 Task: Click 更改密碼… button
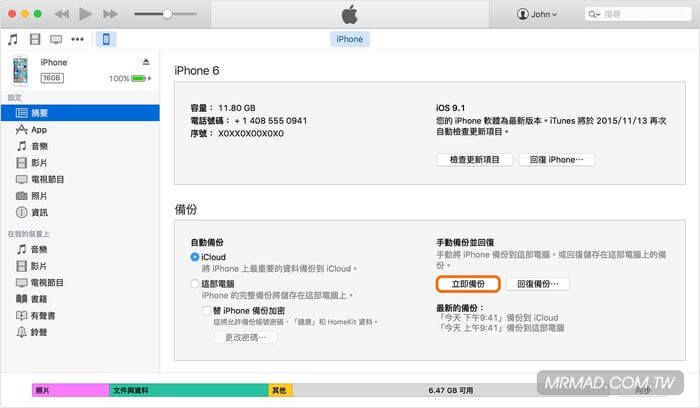(246, 337)
